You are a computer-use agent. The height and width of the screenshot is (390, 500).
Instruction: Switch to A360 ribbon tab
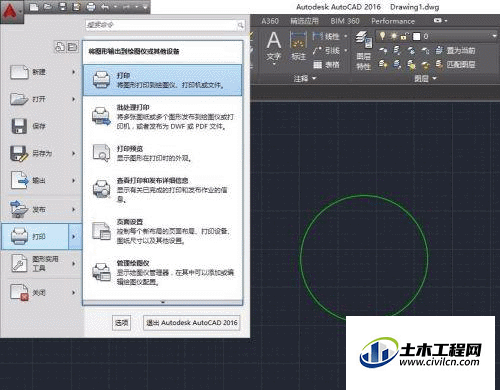tap(270, 21)
